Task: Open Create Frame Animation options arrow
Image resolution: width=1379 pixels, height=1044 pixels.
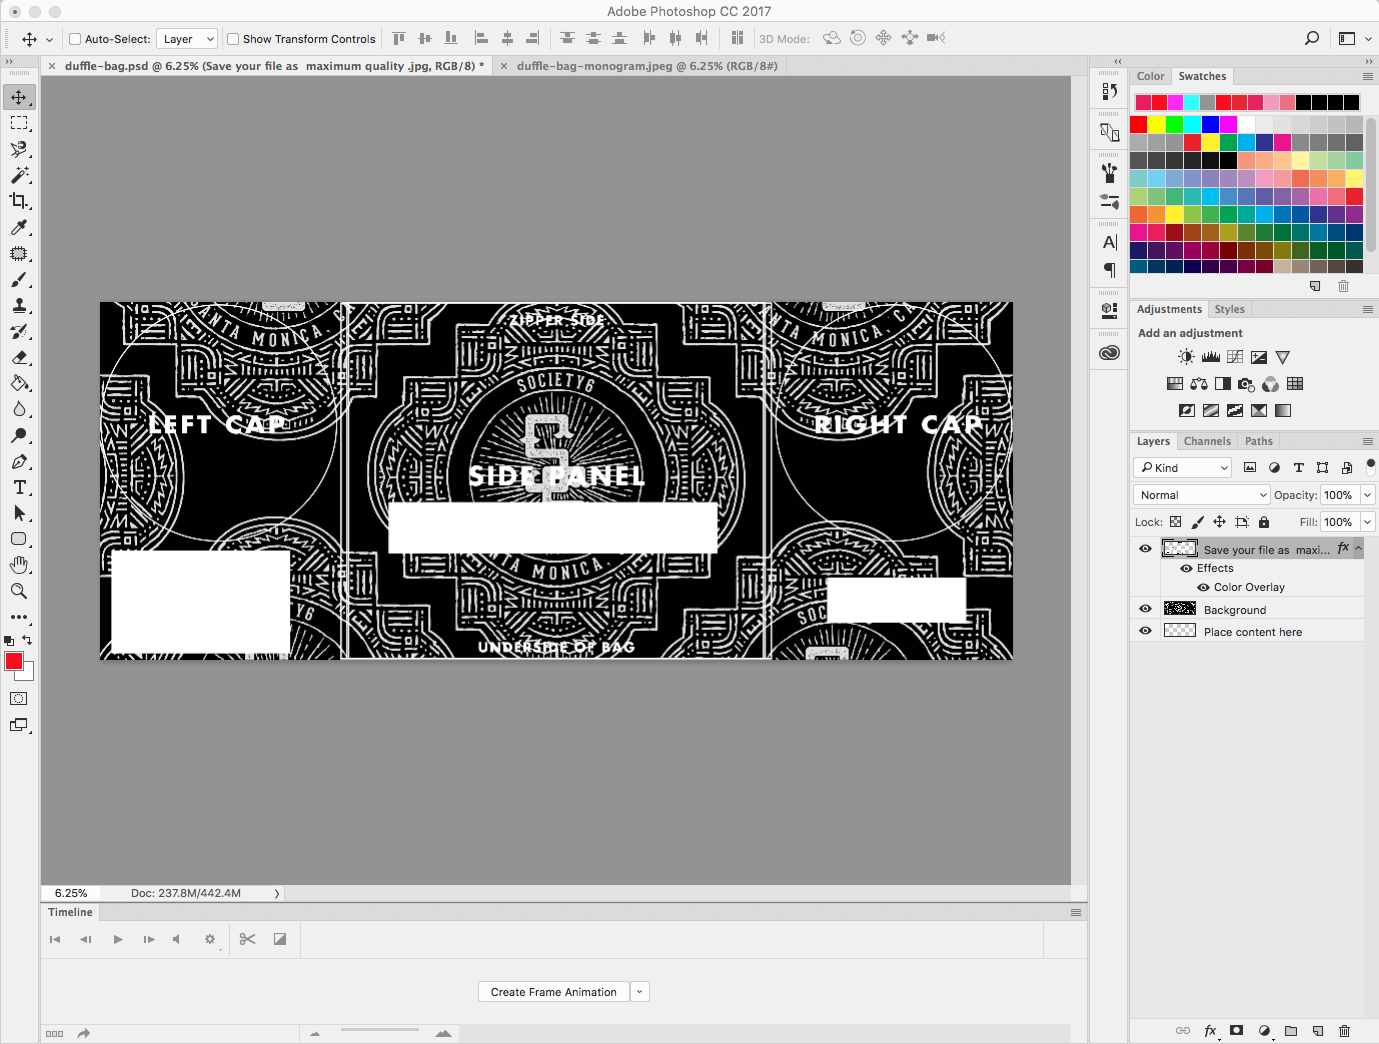Action: [x=640, y=992]
